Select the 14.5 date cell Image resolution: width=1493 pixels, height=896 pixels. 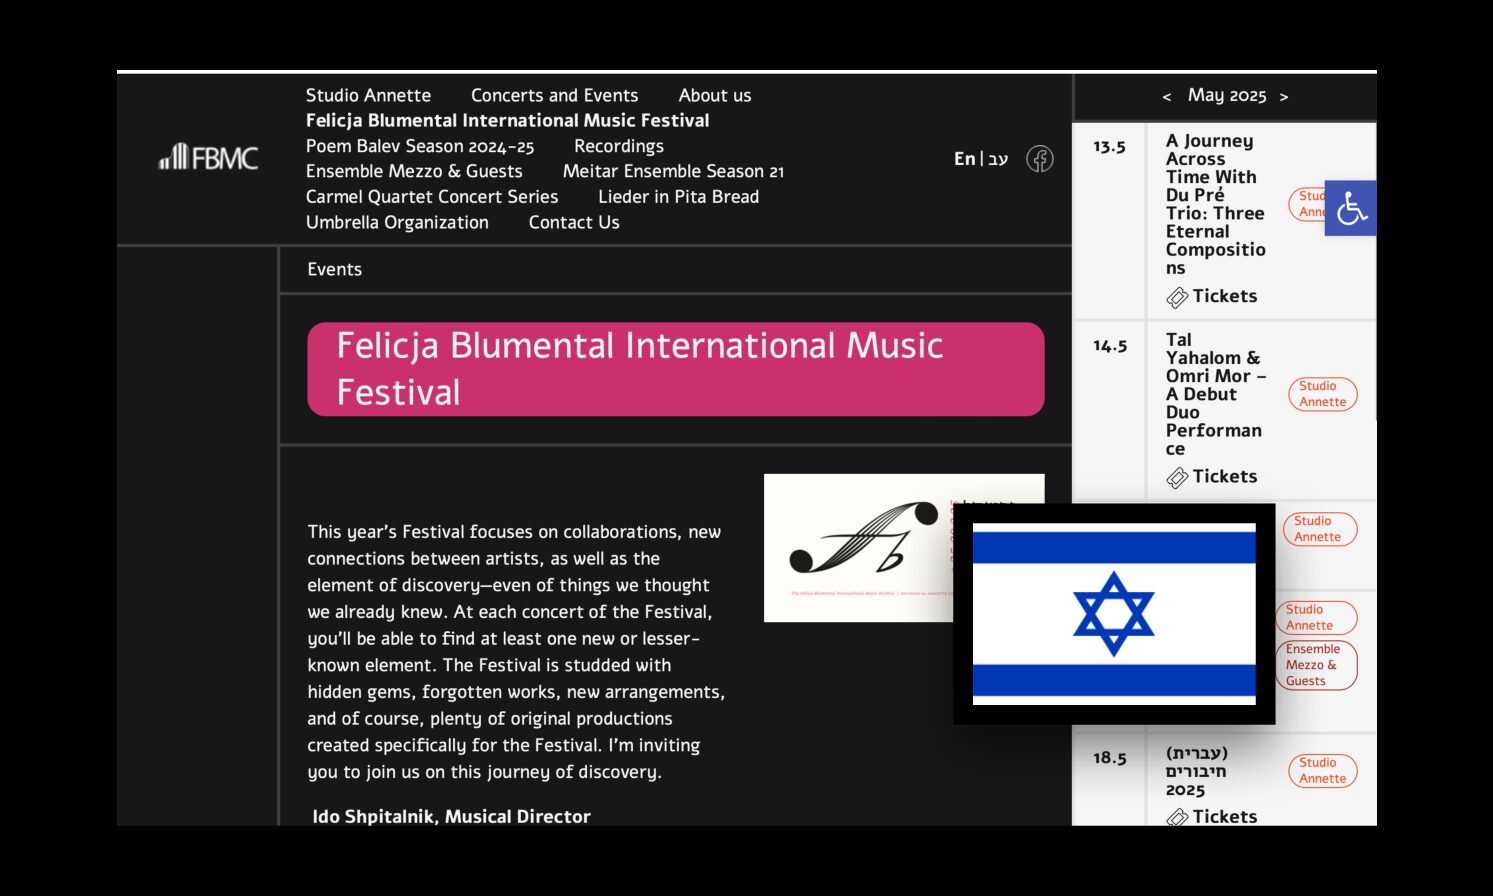coord(1110,346)
